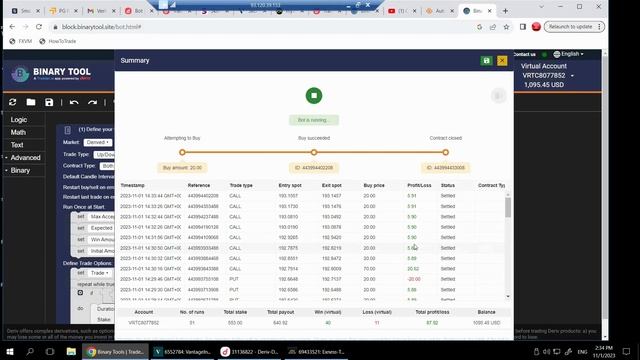Open the Text block category
The width and height of the screenshot is (640, 360).
pos(17,145)
